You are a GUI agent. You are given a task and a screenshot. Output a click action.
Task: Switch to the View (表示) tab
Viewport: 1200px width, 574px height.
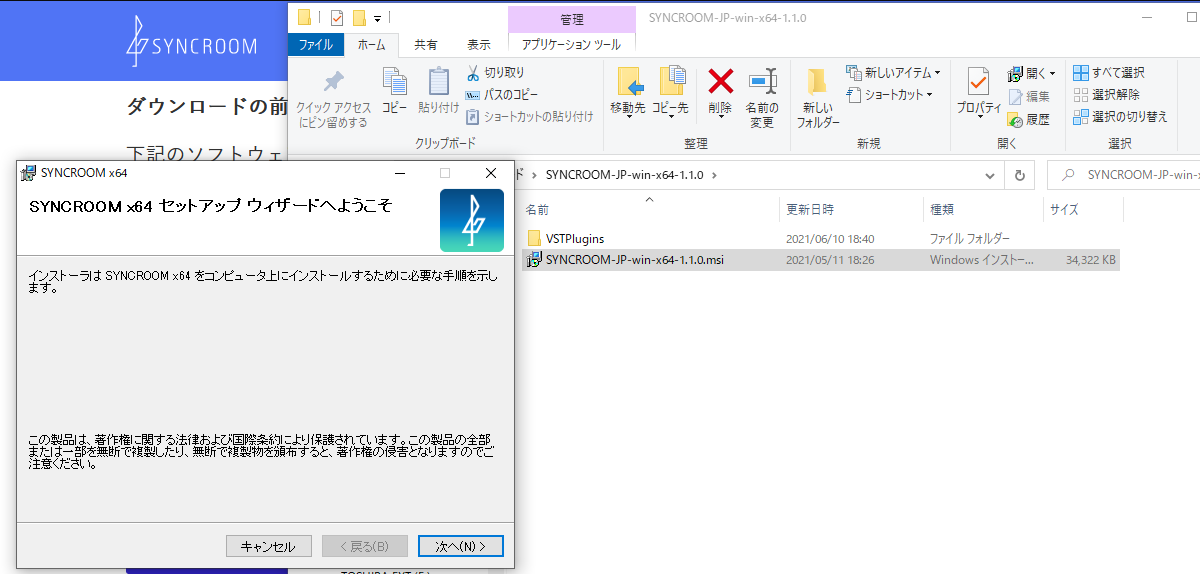tap(479, 45)
